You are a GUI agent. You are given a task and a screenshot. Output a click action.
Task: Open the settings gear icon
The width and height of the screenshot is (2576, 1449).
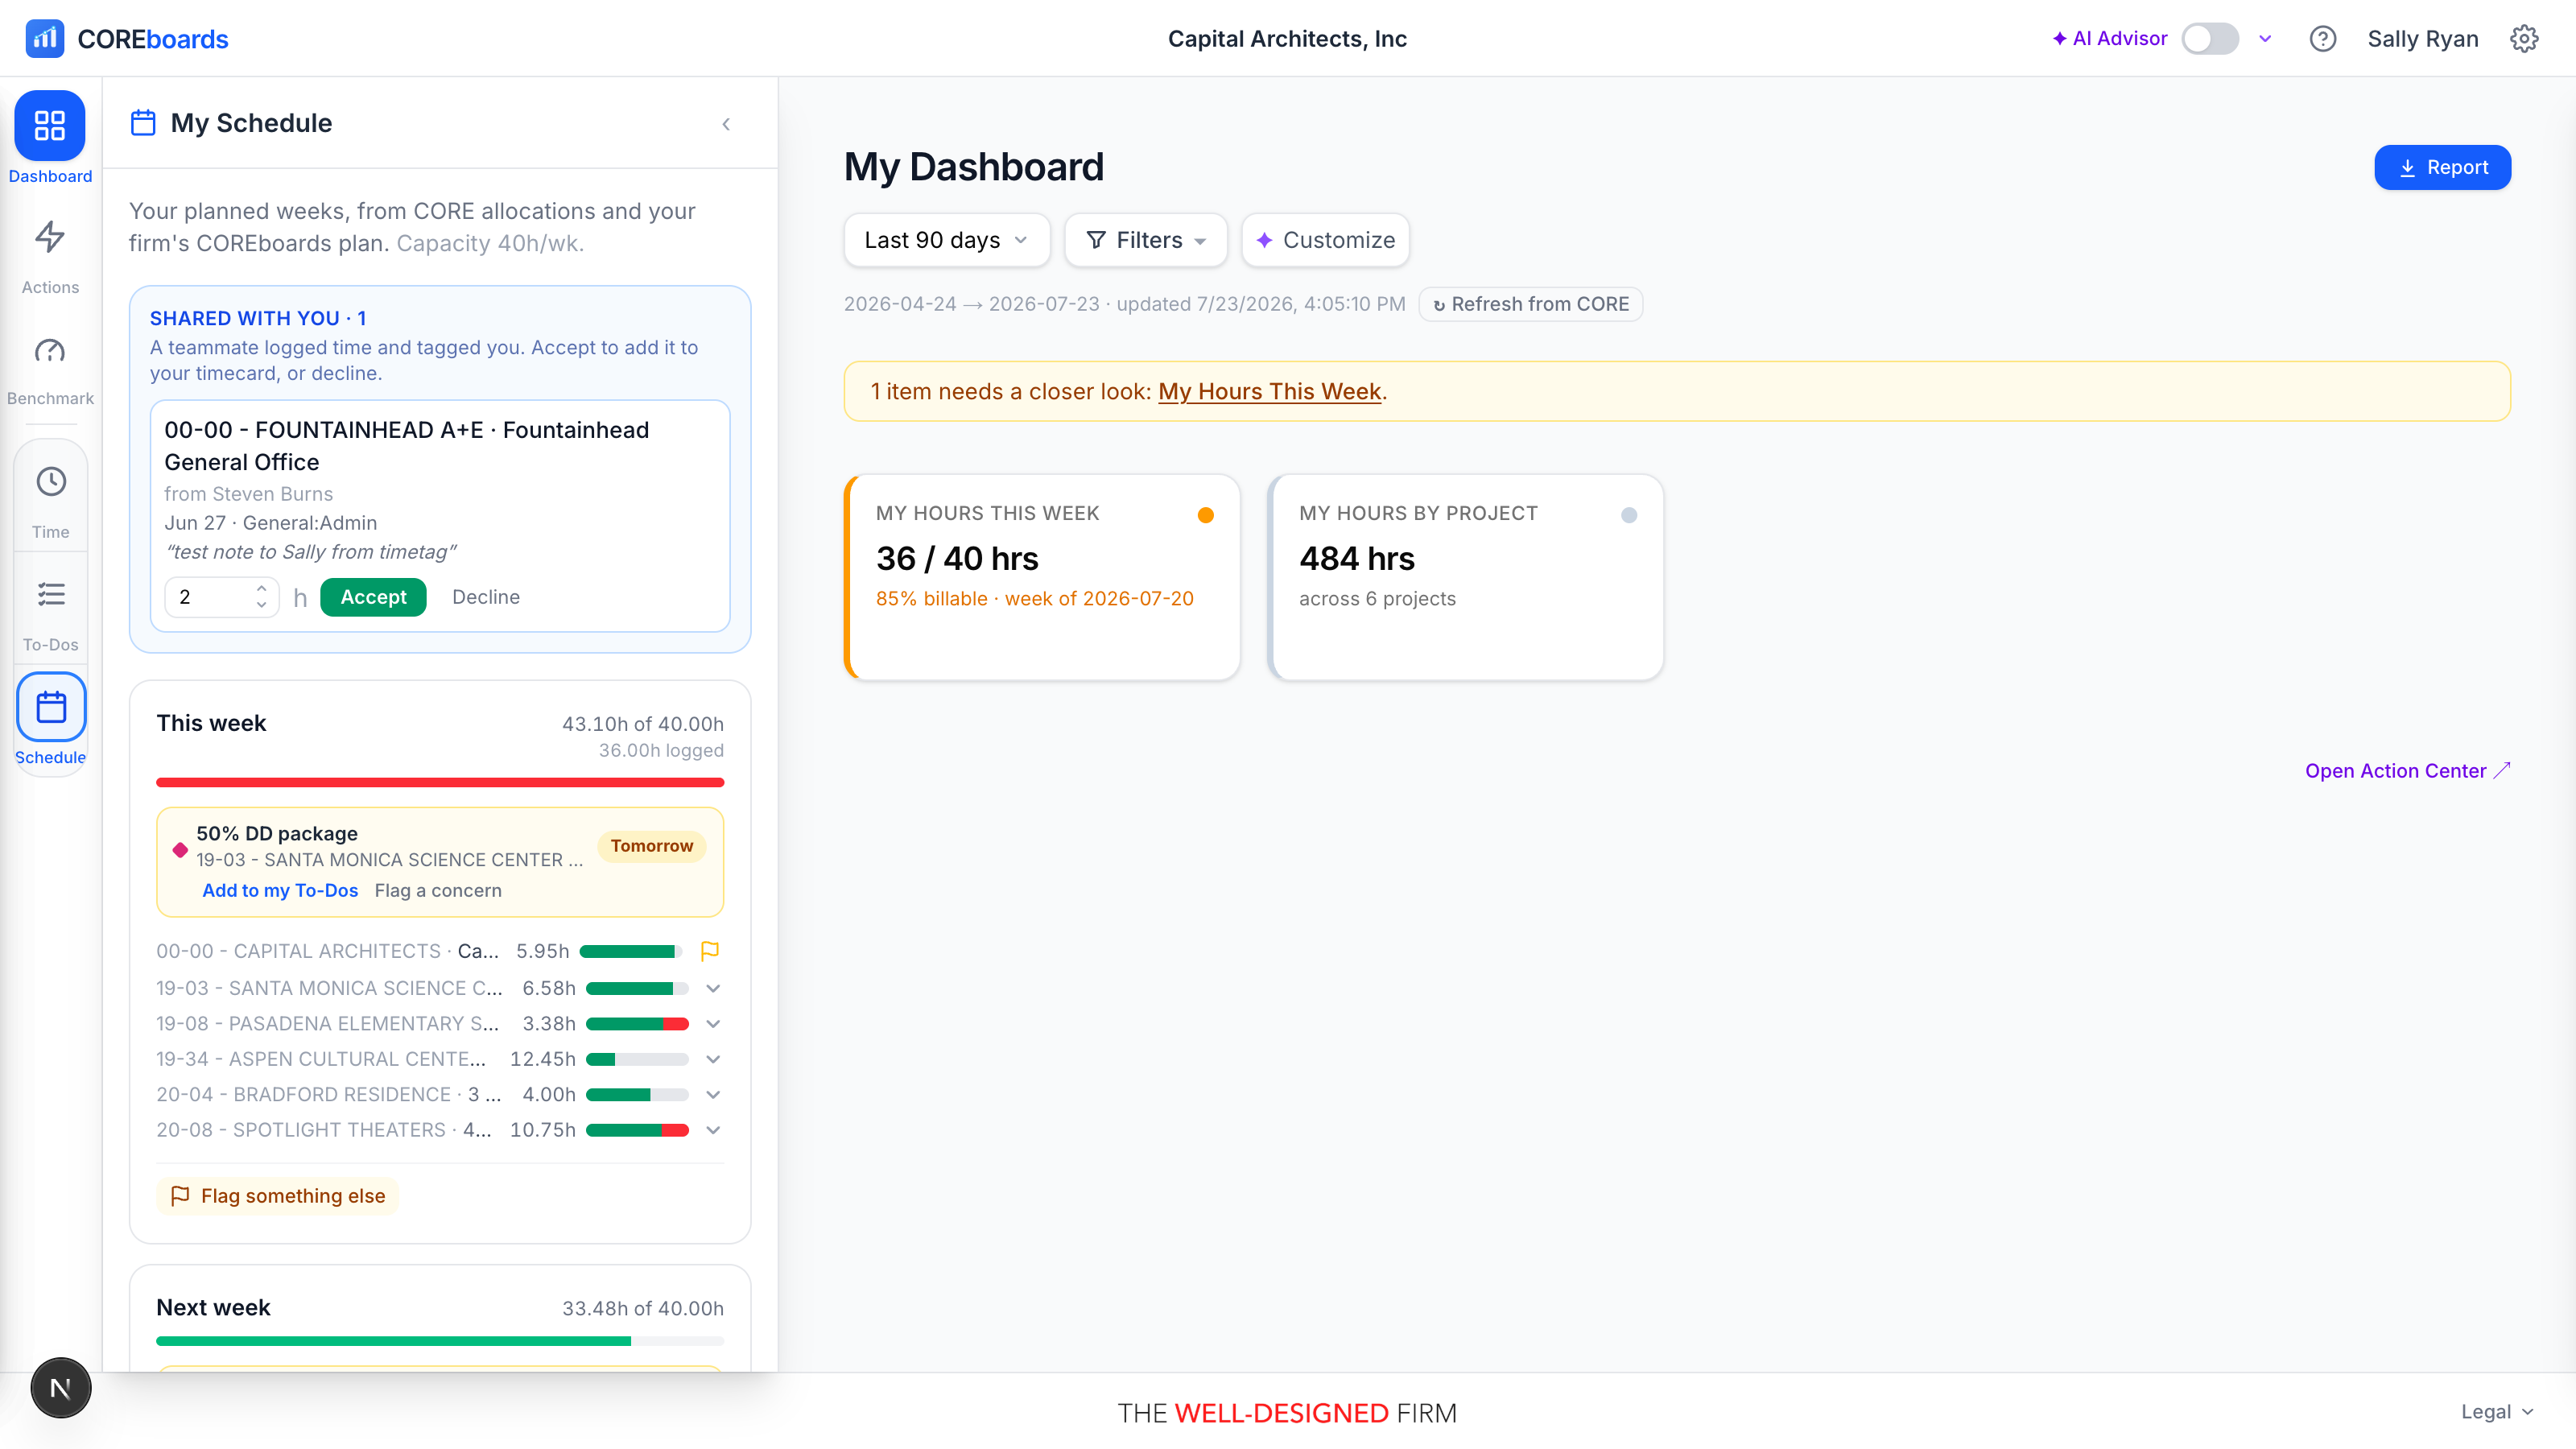[2524, 39]
